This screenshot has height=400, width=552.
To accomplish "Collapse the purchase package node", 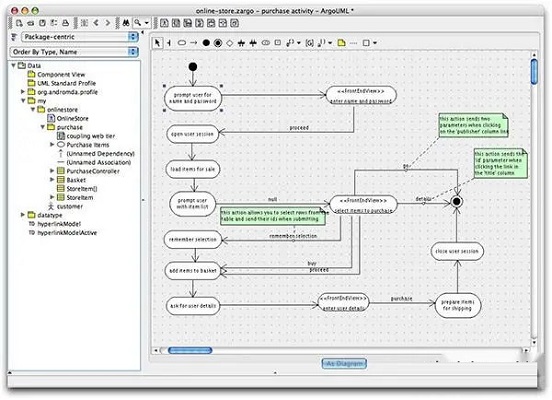I will pos(43,127).
